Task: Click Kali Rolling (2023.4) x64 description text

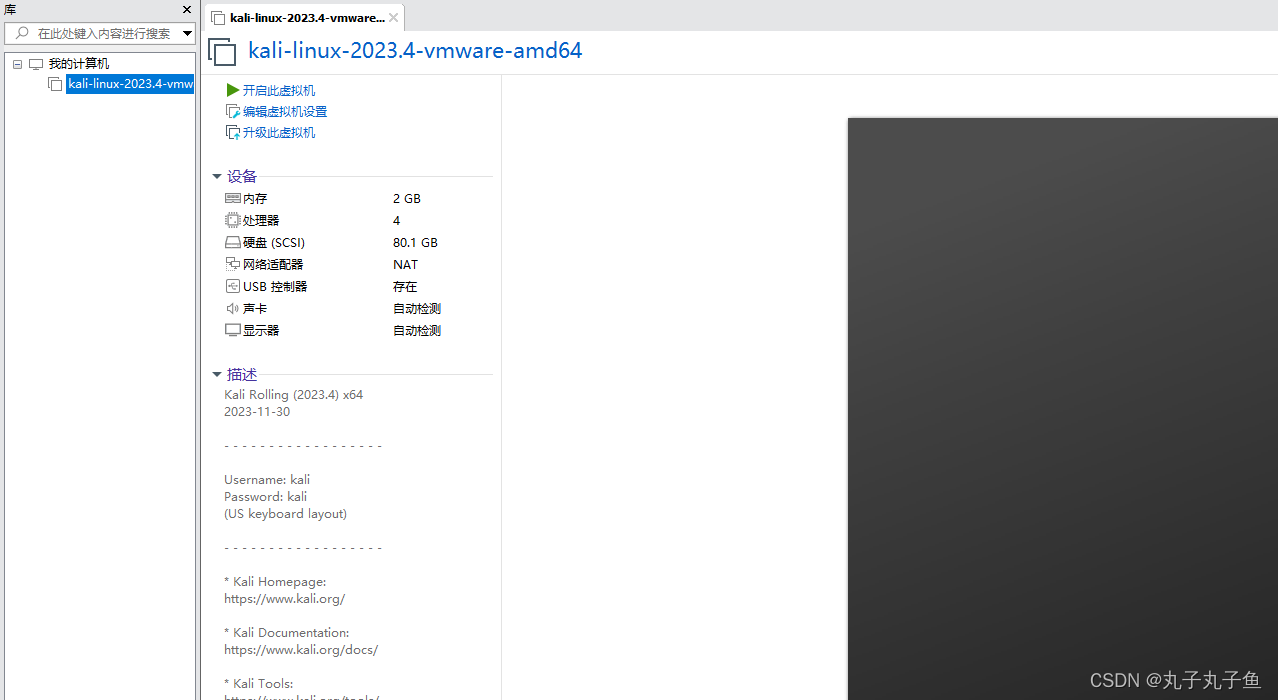Action: (x=294, y=395)
